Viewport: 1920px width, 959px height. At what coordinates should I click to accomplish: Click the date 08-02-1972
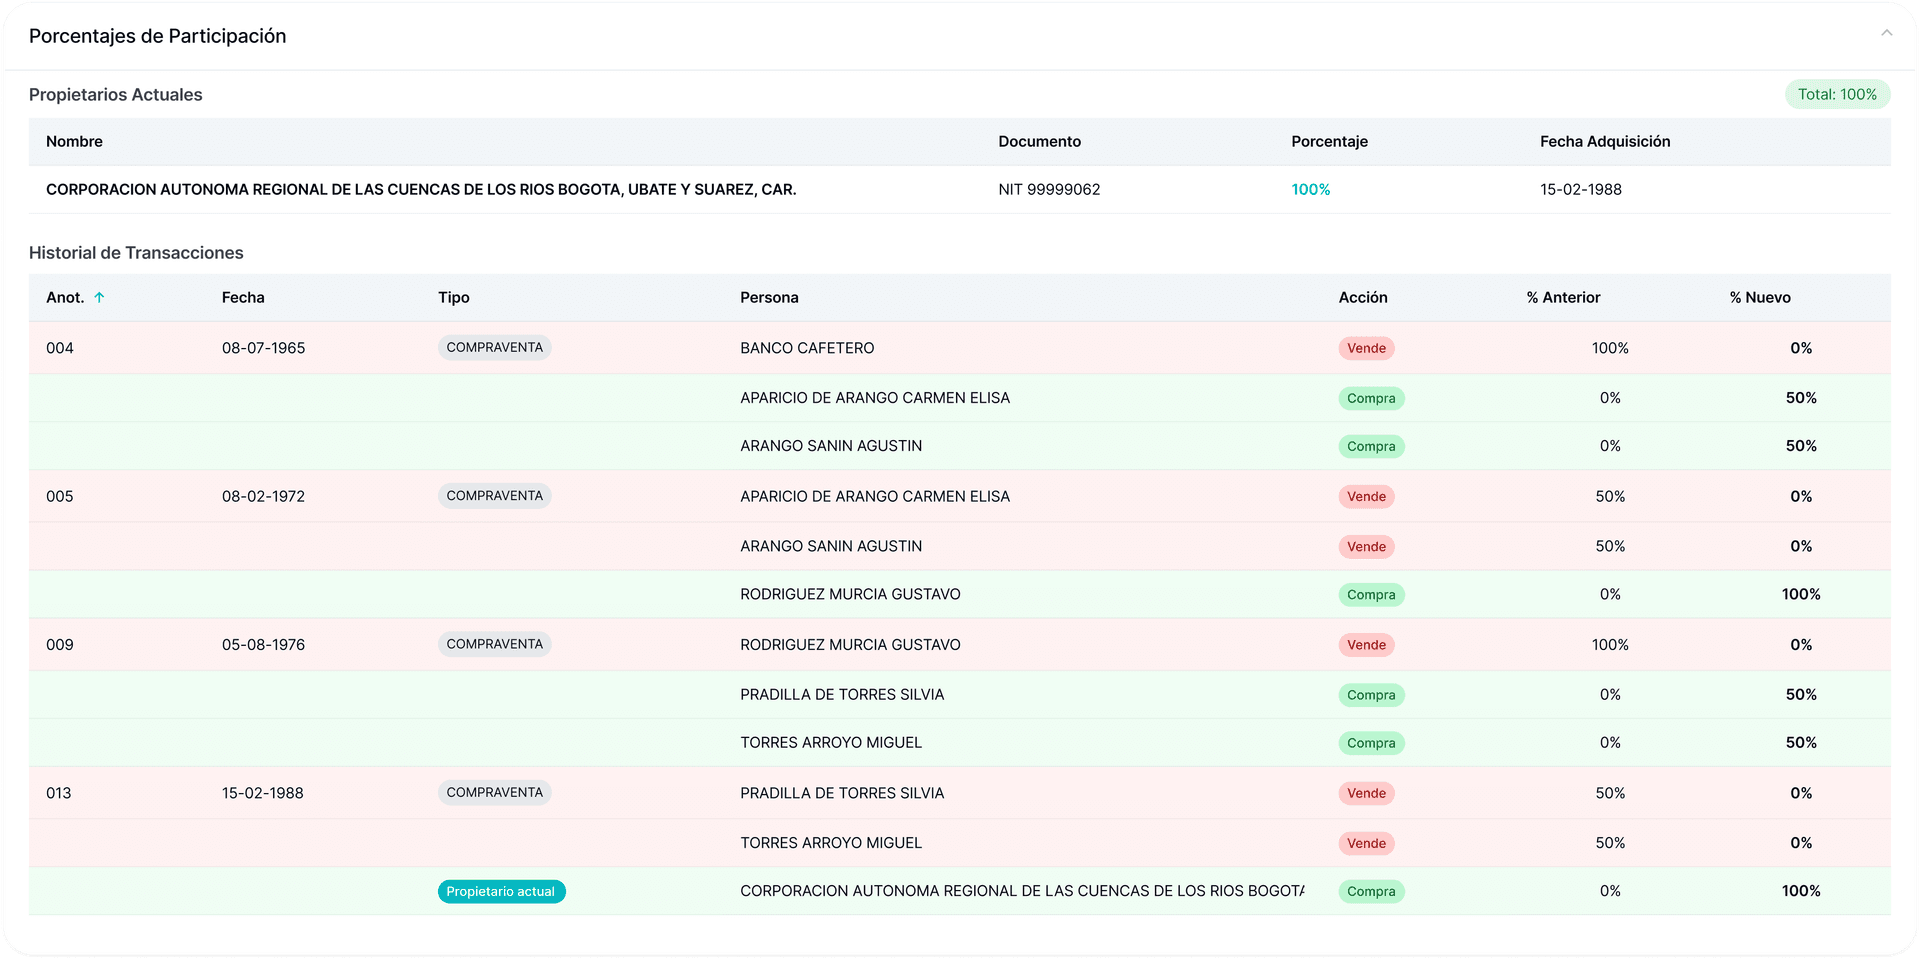click(x=263, y=496)
